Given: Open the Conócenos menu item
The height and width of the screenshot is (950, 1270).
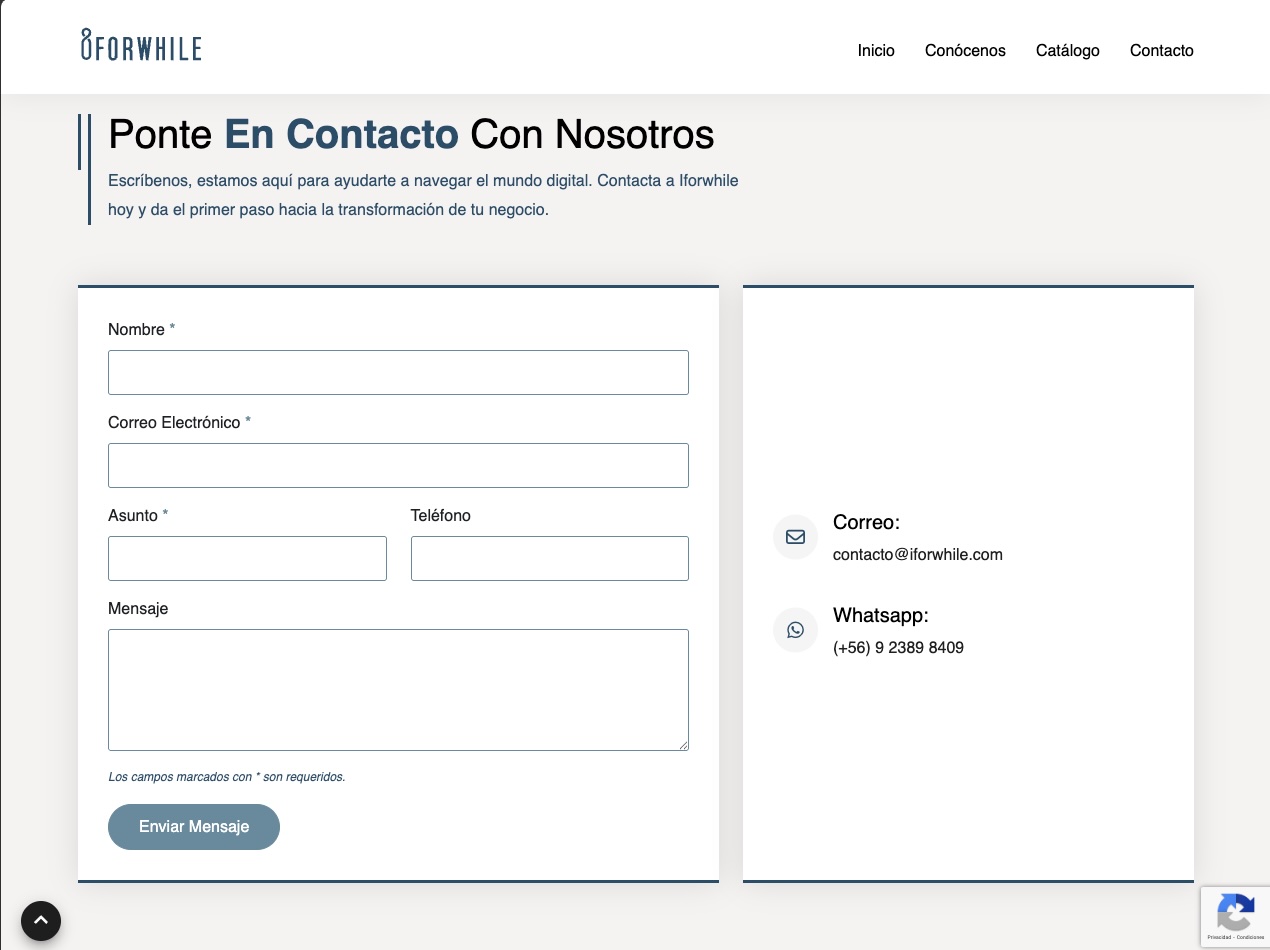Looking at the screenshot, I should tap(965, 50).
